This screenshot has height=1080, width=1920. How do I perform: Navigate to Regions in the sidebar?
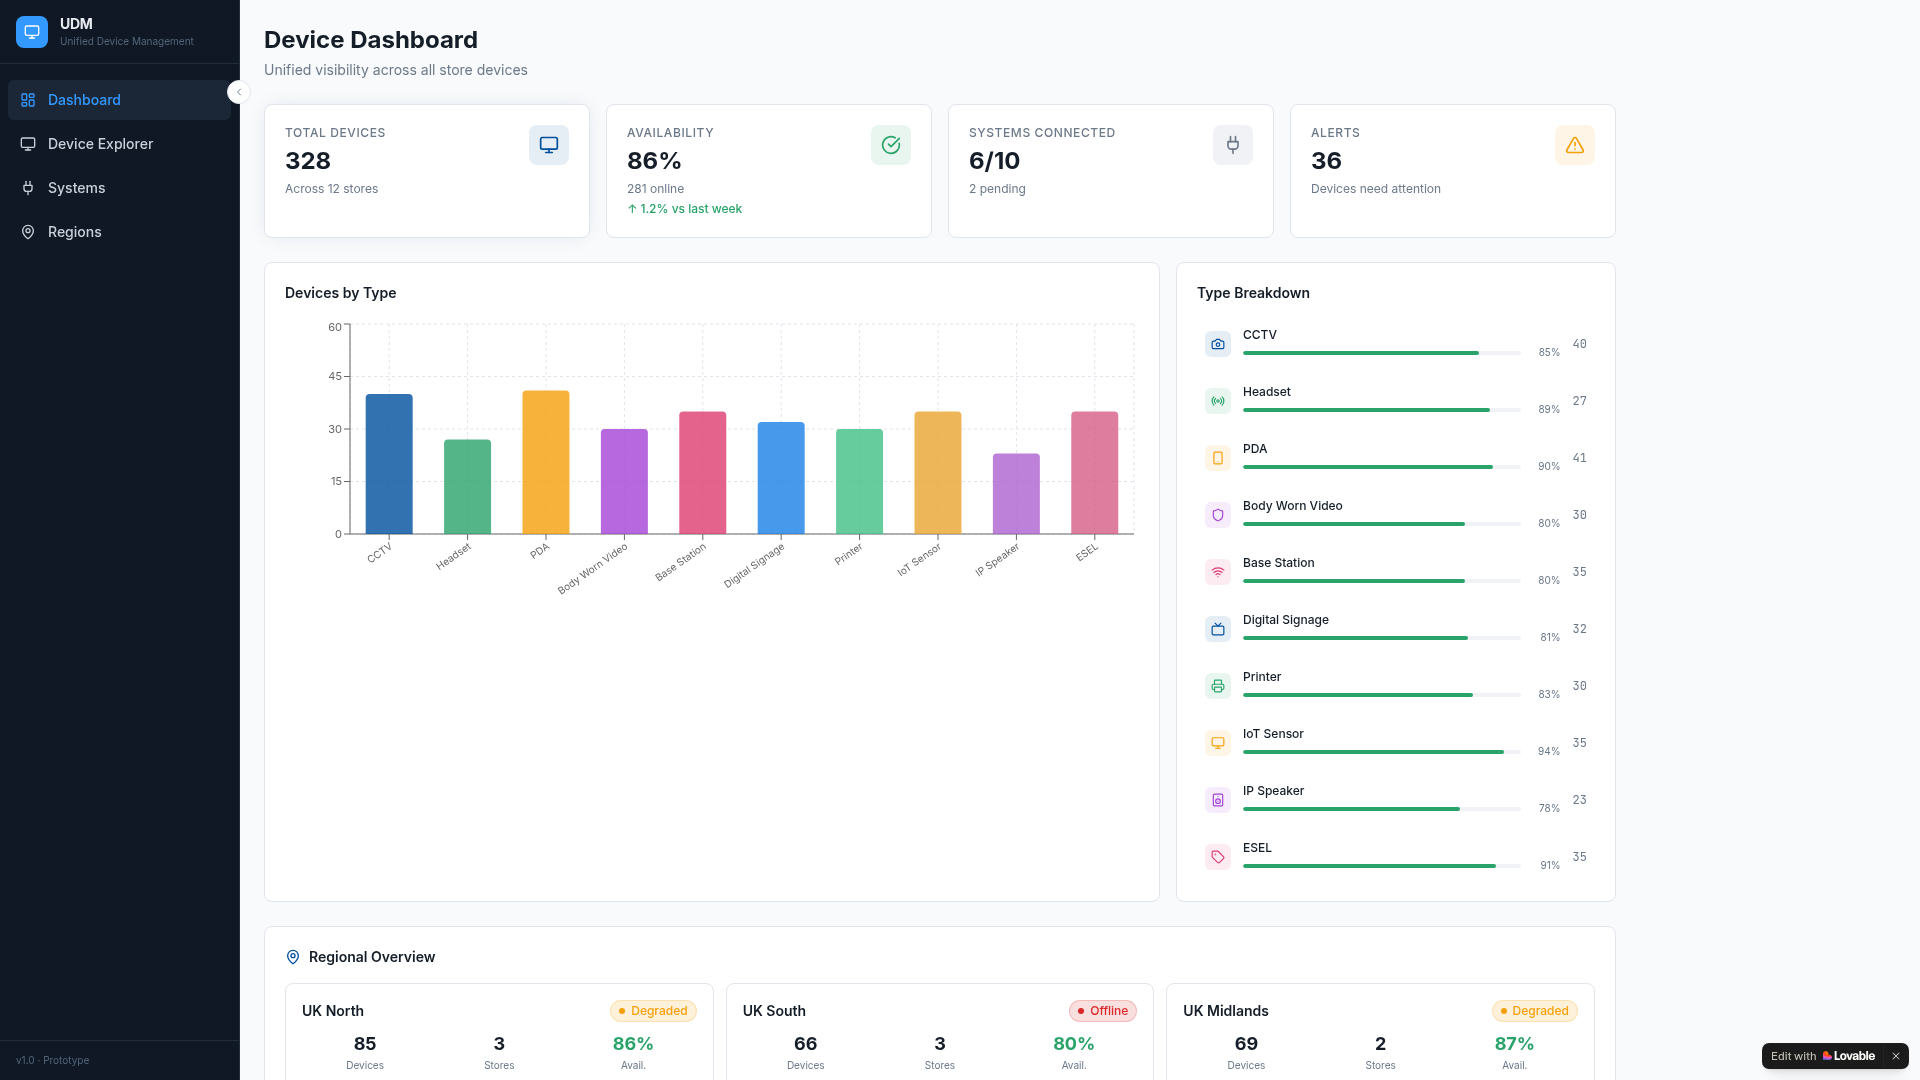tap(119, 232)
